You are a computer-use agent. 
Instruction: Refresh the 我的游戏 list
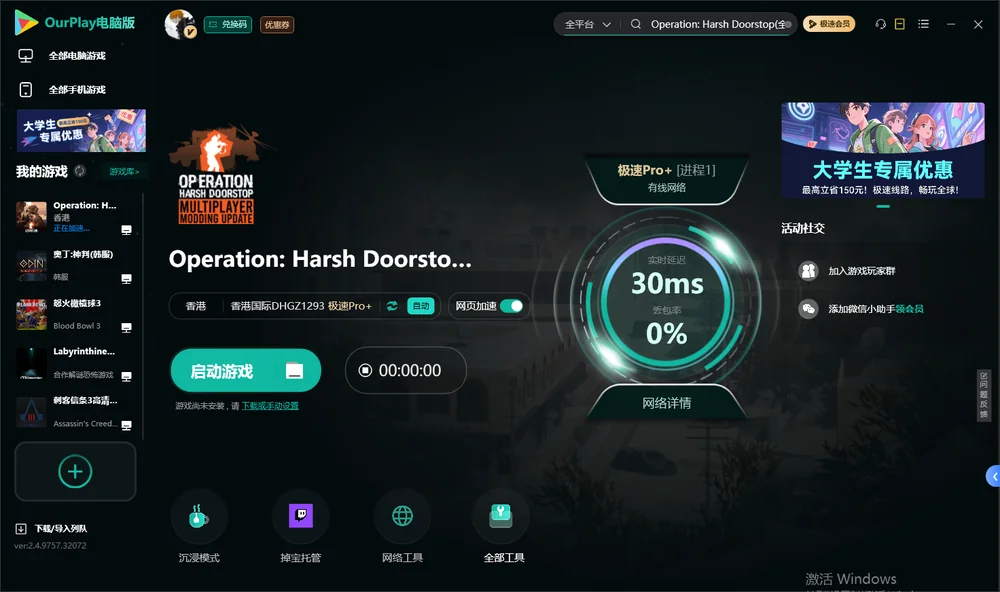point(80,171)
